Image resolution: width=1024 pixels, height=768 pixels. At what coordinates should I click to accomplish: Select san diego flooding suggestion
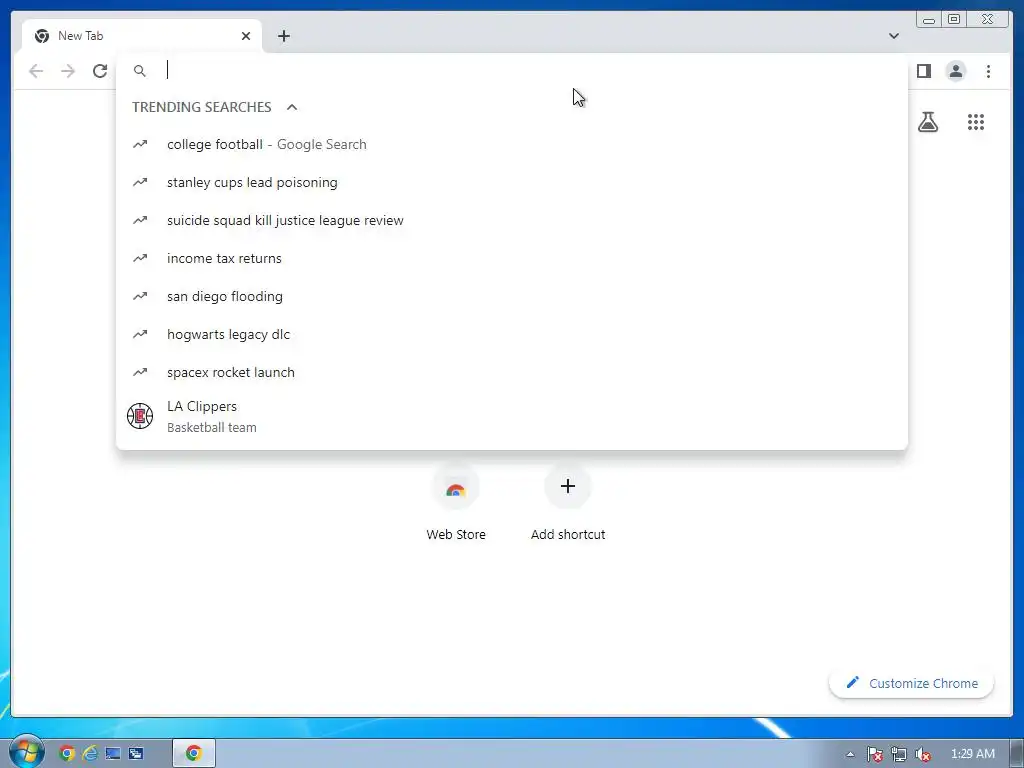tap(511, 296)
